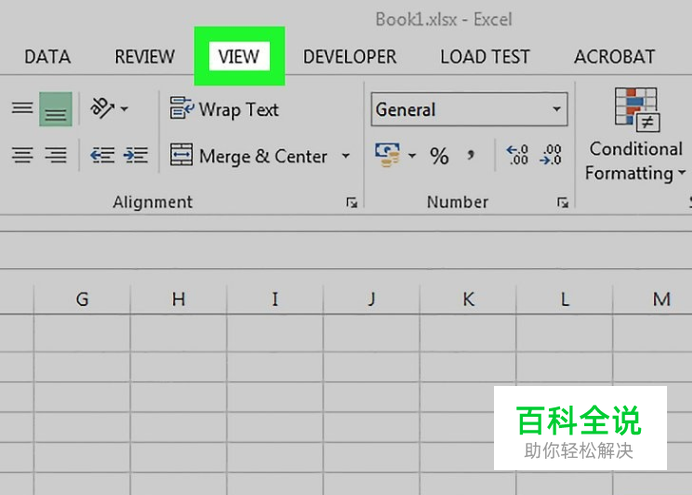
Task: Decrease the cell indent
Action: click(102, 155)
